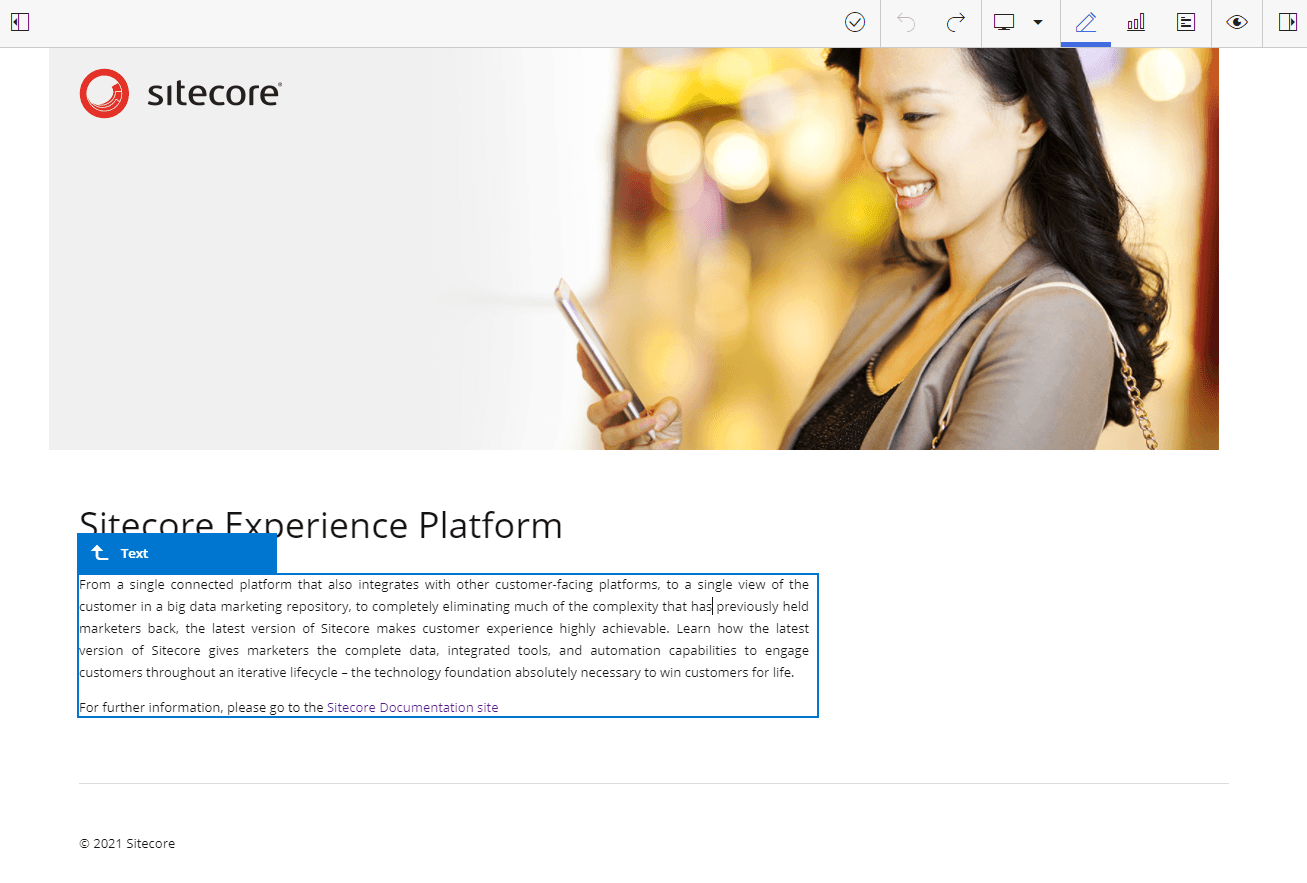Place cursor in the body text paragraph
Screen dimensions: 1307x883
pyautogui.click(x=444, y=628)
